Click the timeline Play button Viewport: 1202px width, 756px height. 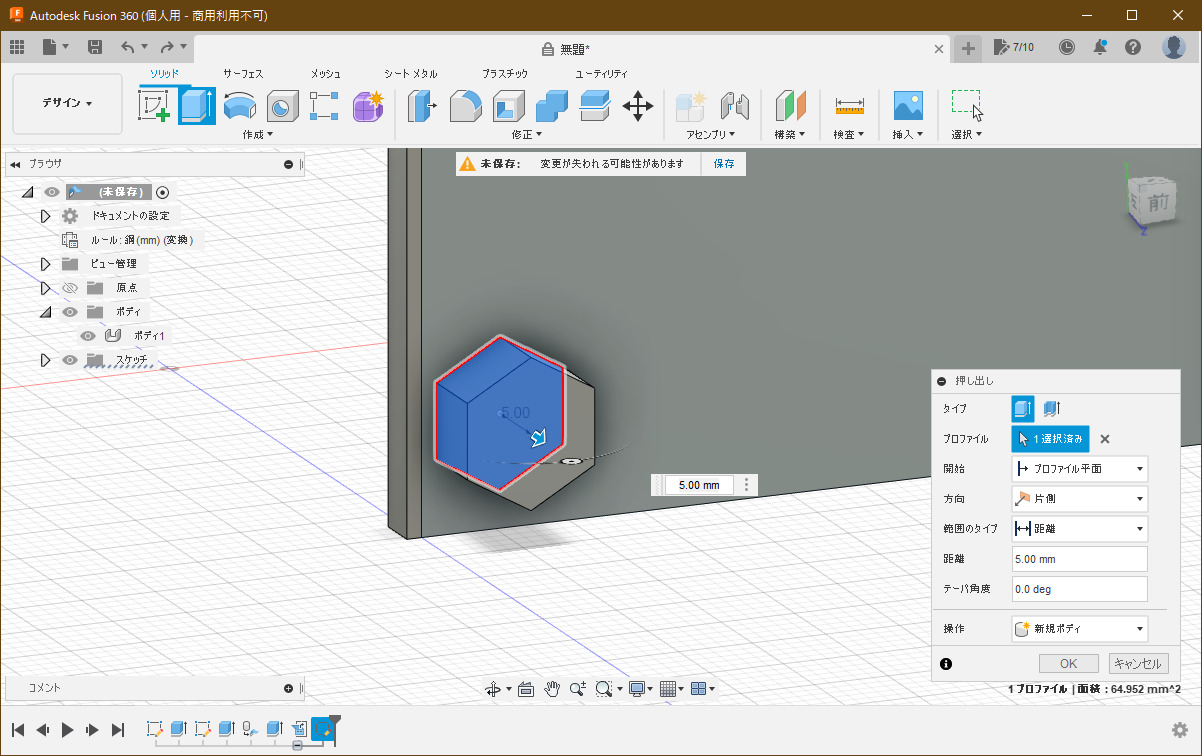point(67,730)
